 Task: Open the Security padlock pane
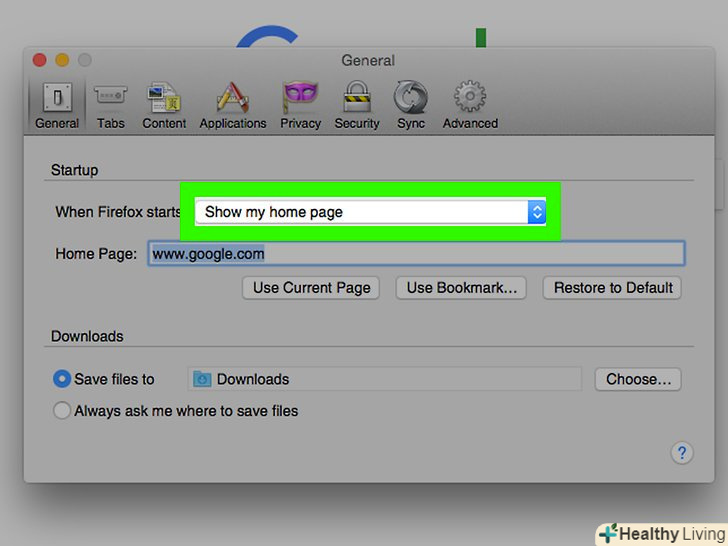357,105
